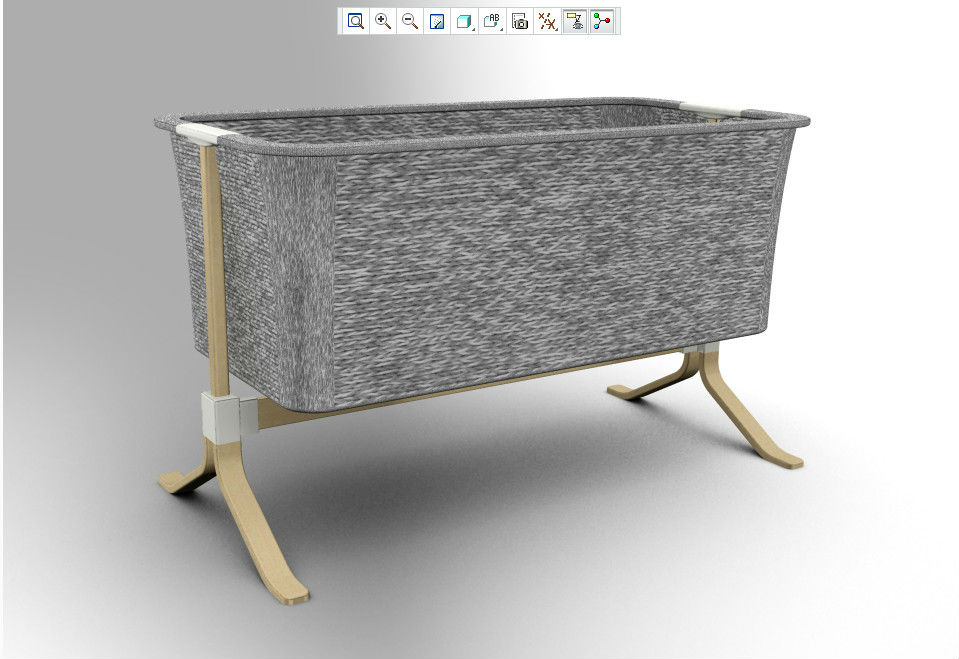Toggle Spin Center display
Image resolution: width=959 pixels, height=659 pixels.
601,21
